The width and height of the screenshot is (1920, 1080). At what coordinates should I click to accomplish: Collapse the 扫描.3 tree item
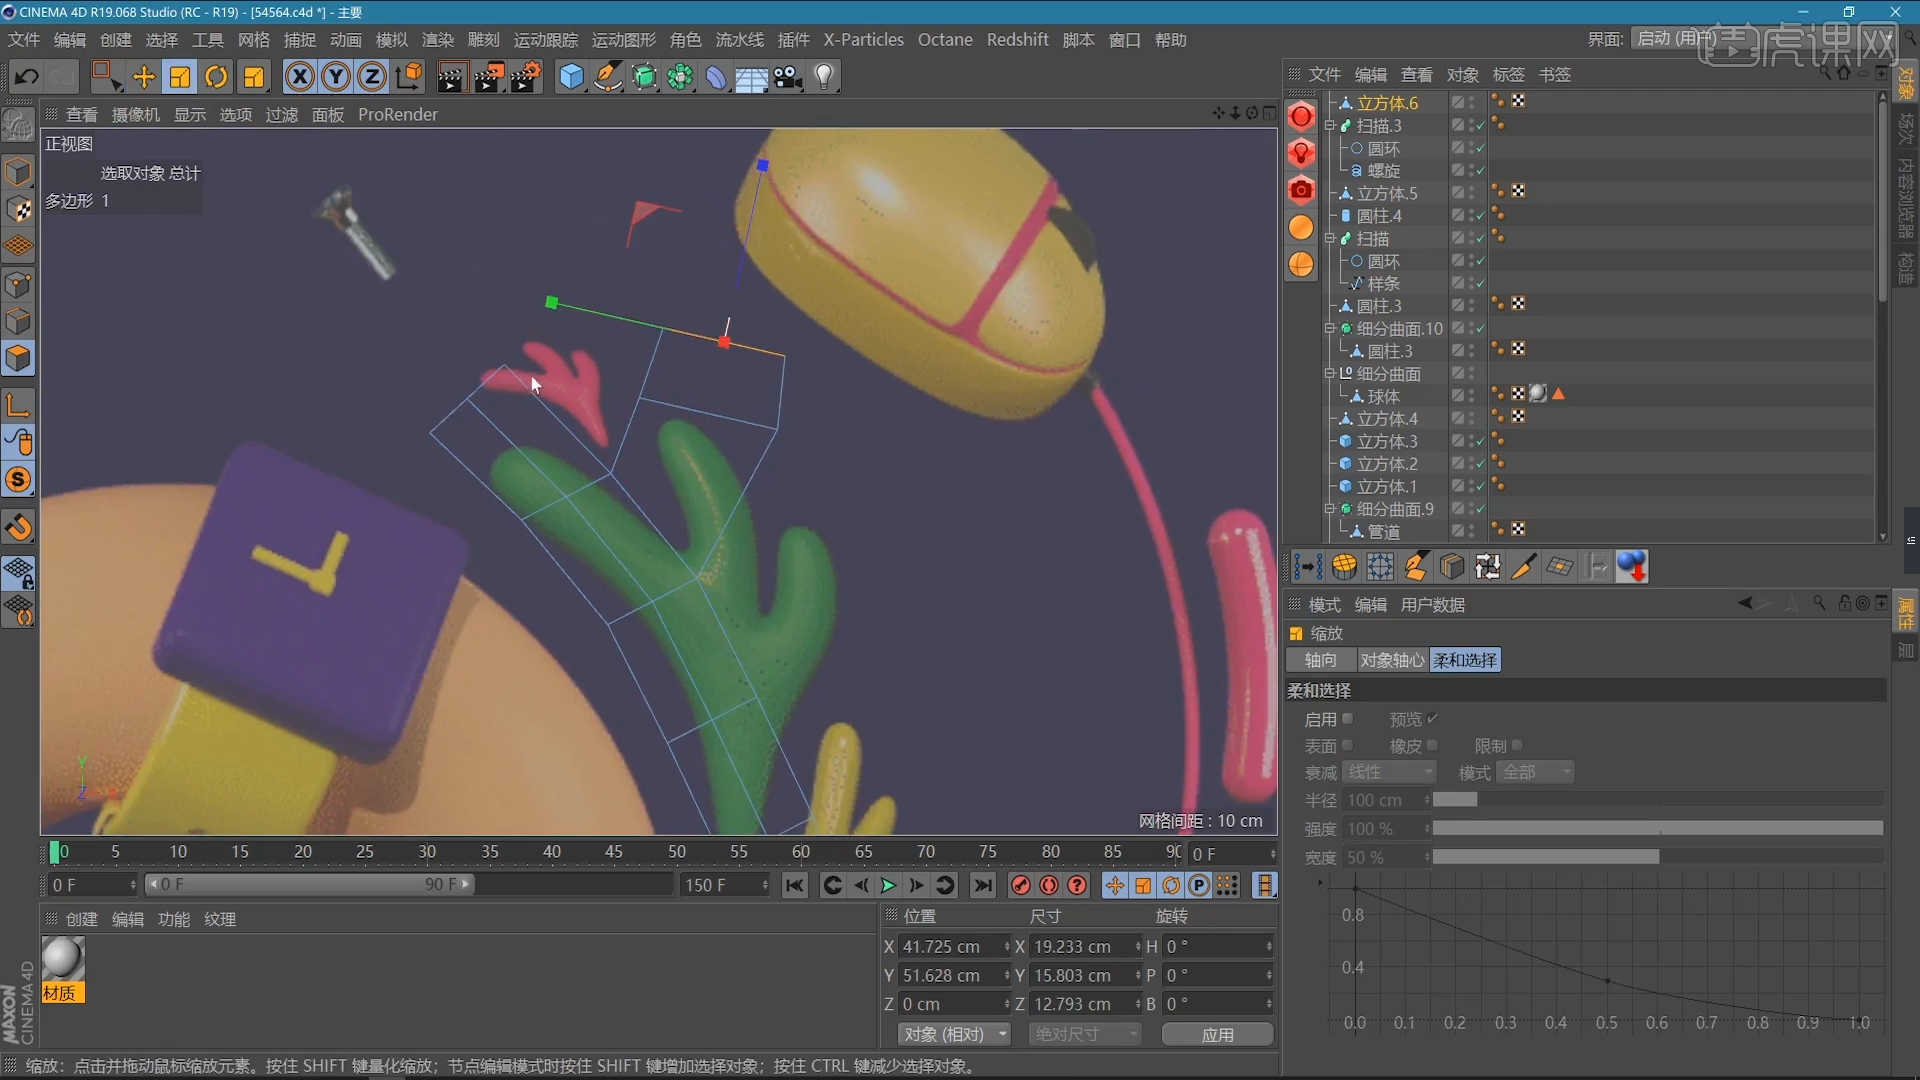click(x=1330, y=126)
